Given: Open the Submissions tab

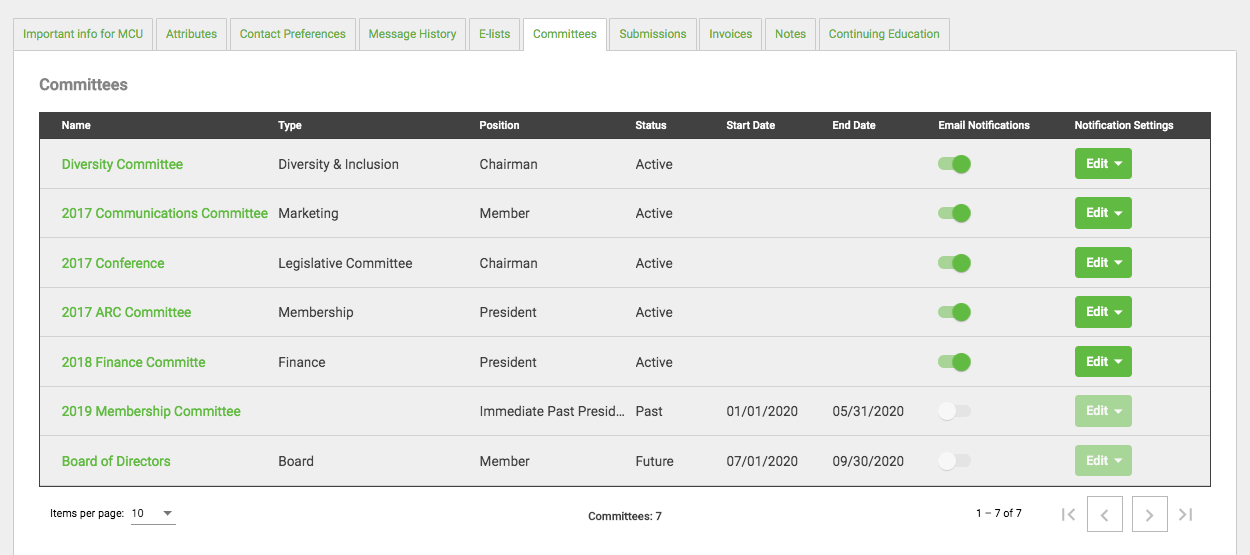Looking at the screenshot, I should pyautogui.click(x=653, y=34).
